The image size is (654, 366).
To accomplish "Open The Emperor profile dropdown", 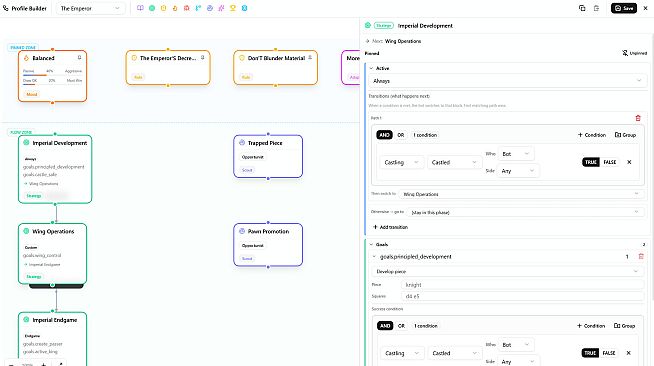I will 90,8.
